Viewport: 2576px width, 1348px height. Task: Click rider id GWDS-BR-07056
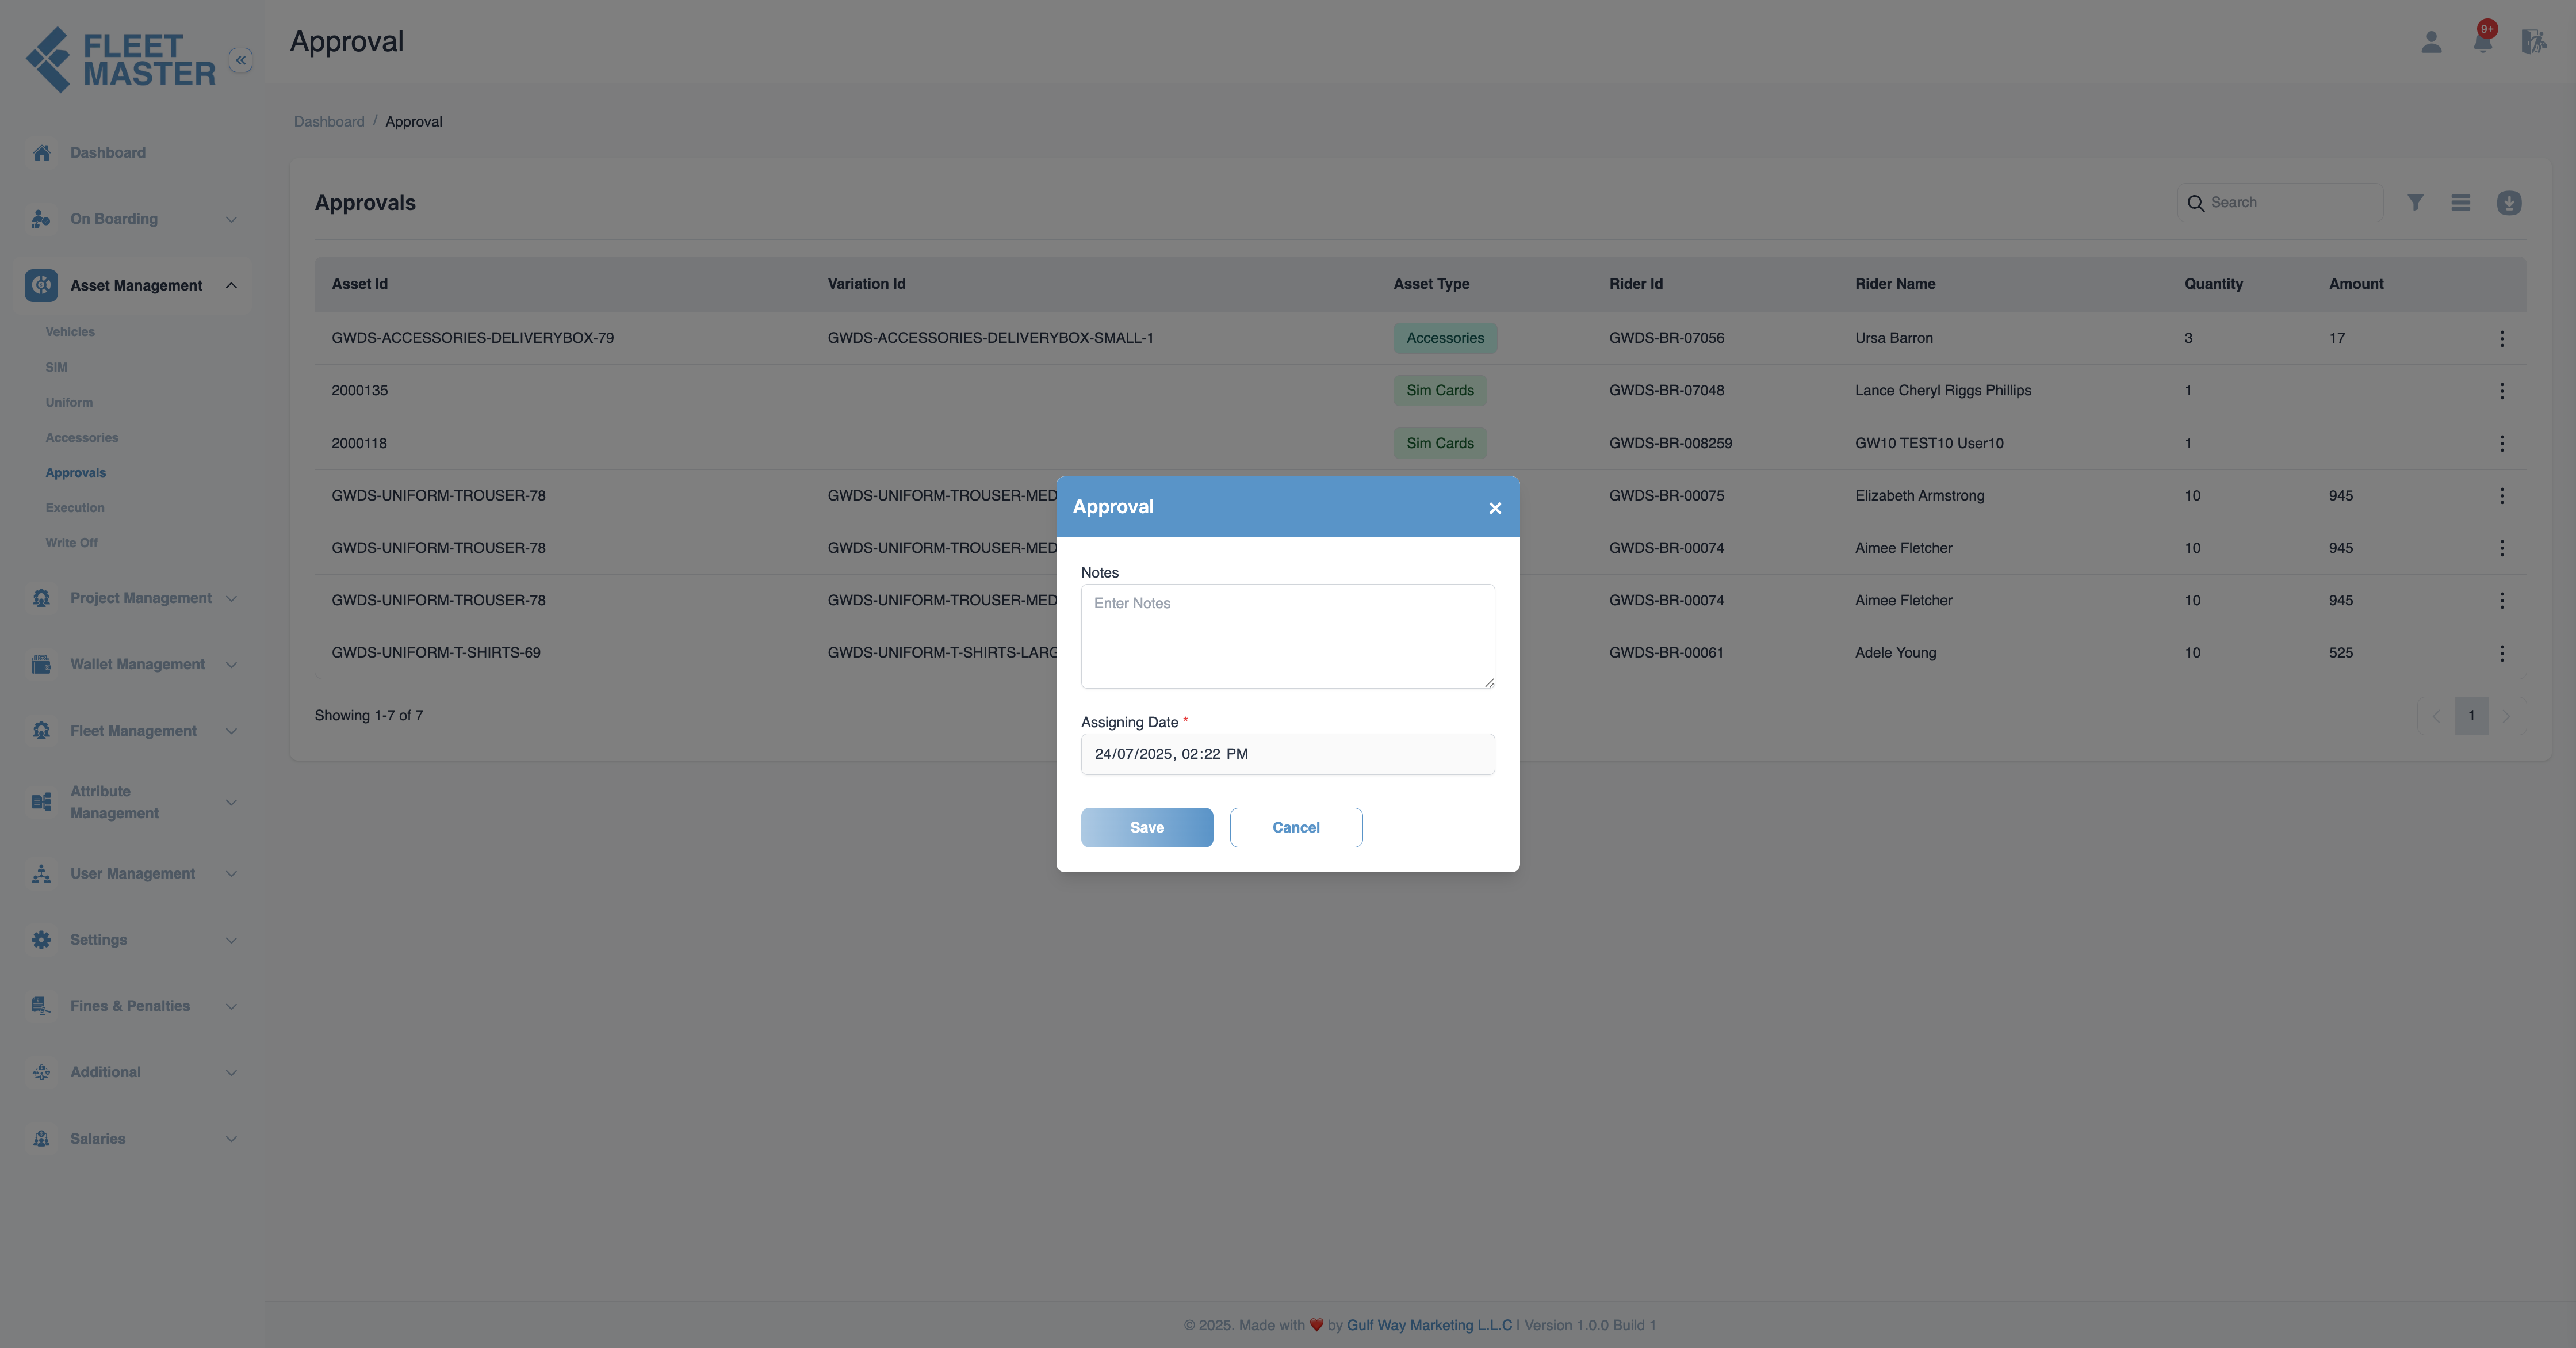click(1666, 339)
